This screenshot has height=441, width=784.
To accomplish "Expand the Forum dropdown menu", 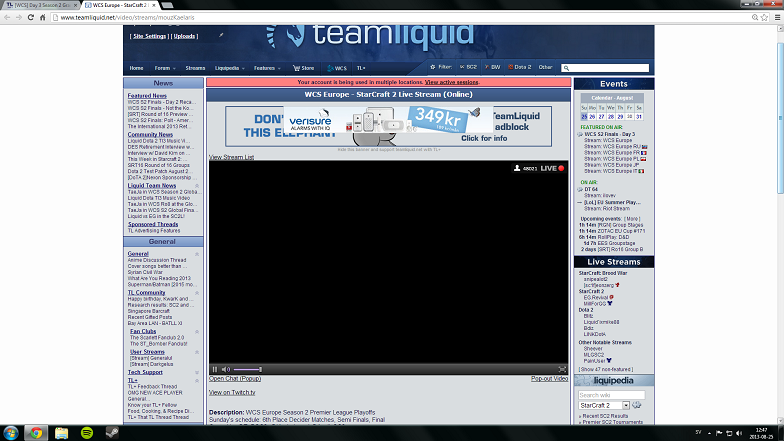I will coord(164,68).
